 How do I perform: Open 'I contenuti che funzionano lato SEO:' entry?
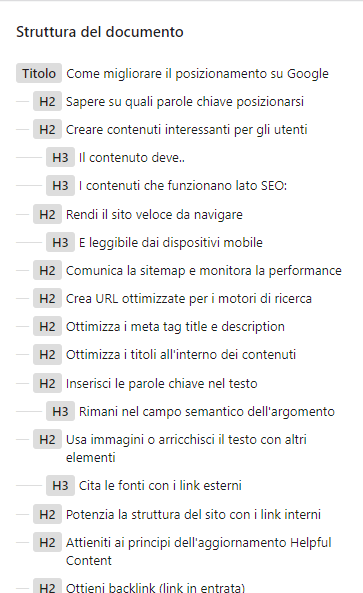183,185
